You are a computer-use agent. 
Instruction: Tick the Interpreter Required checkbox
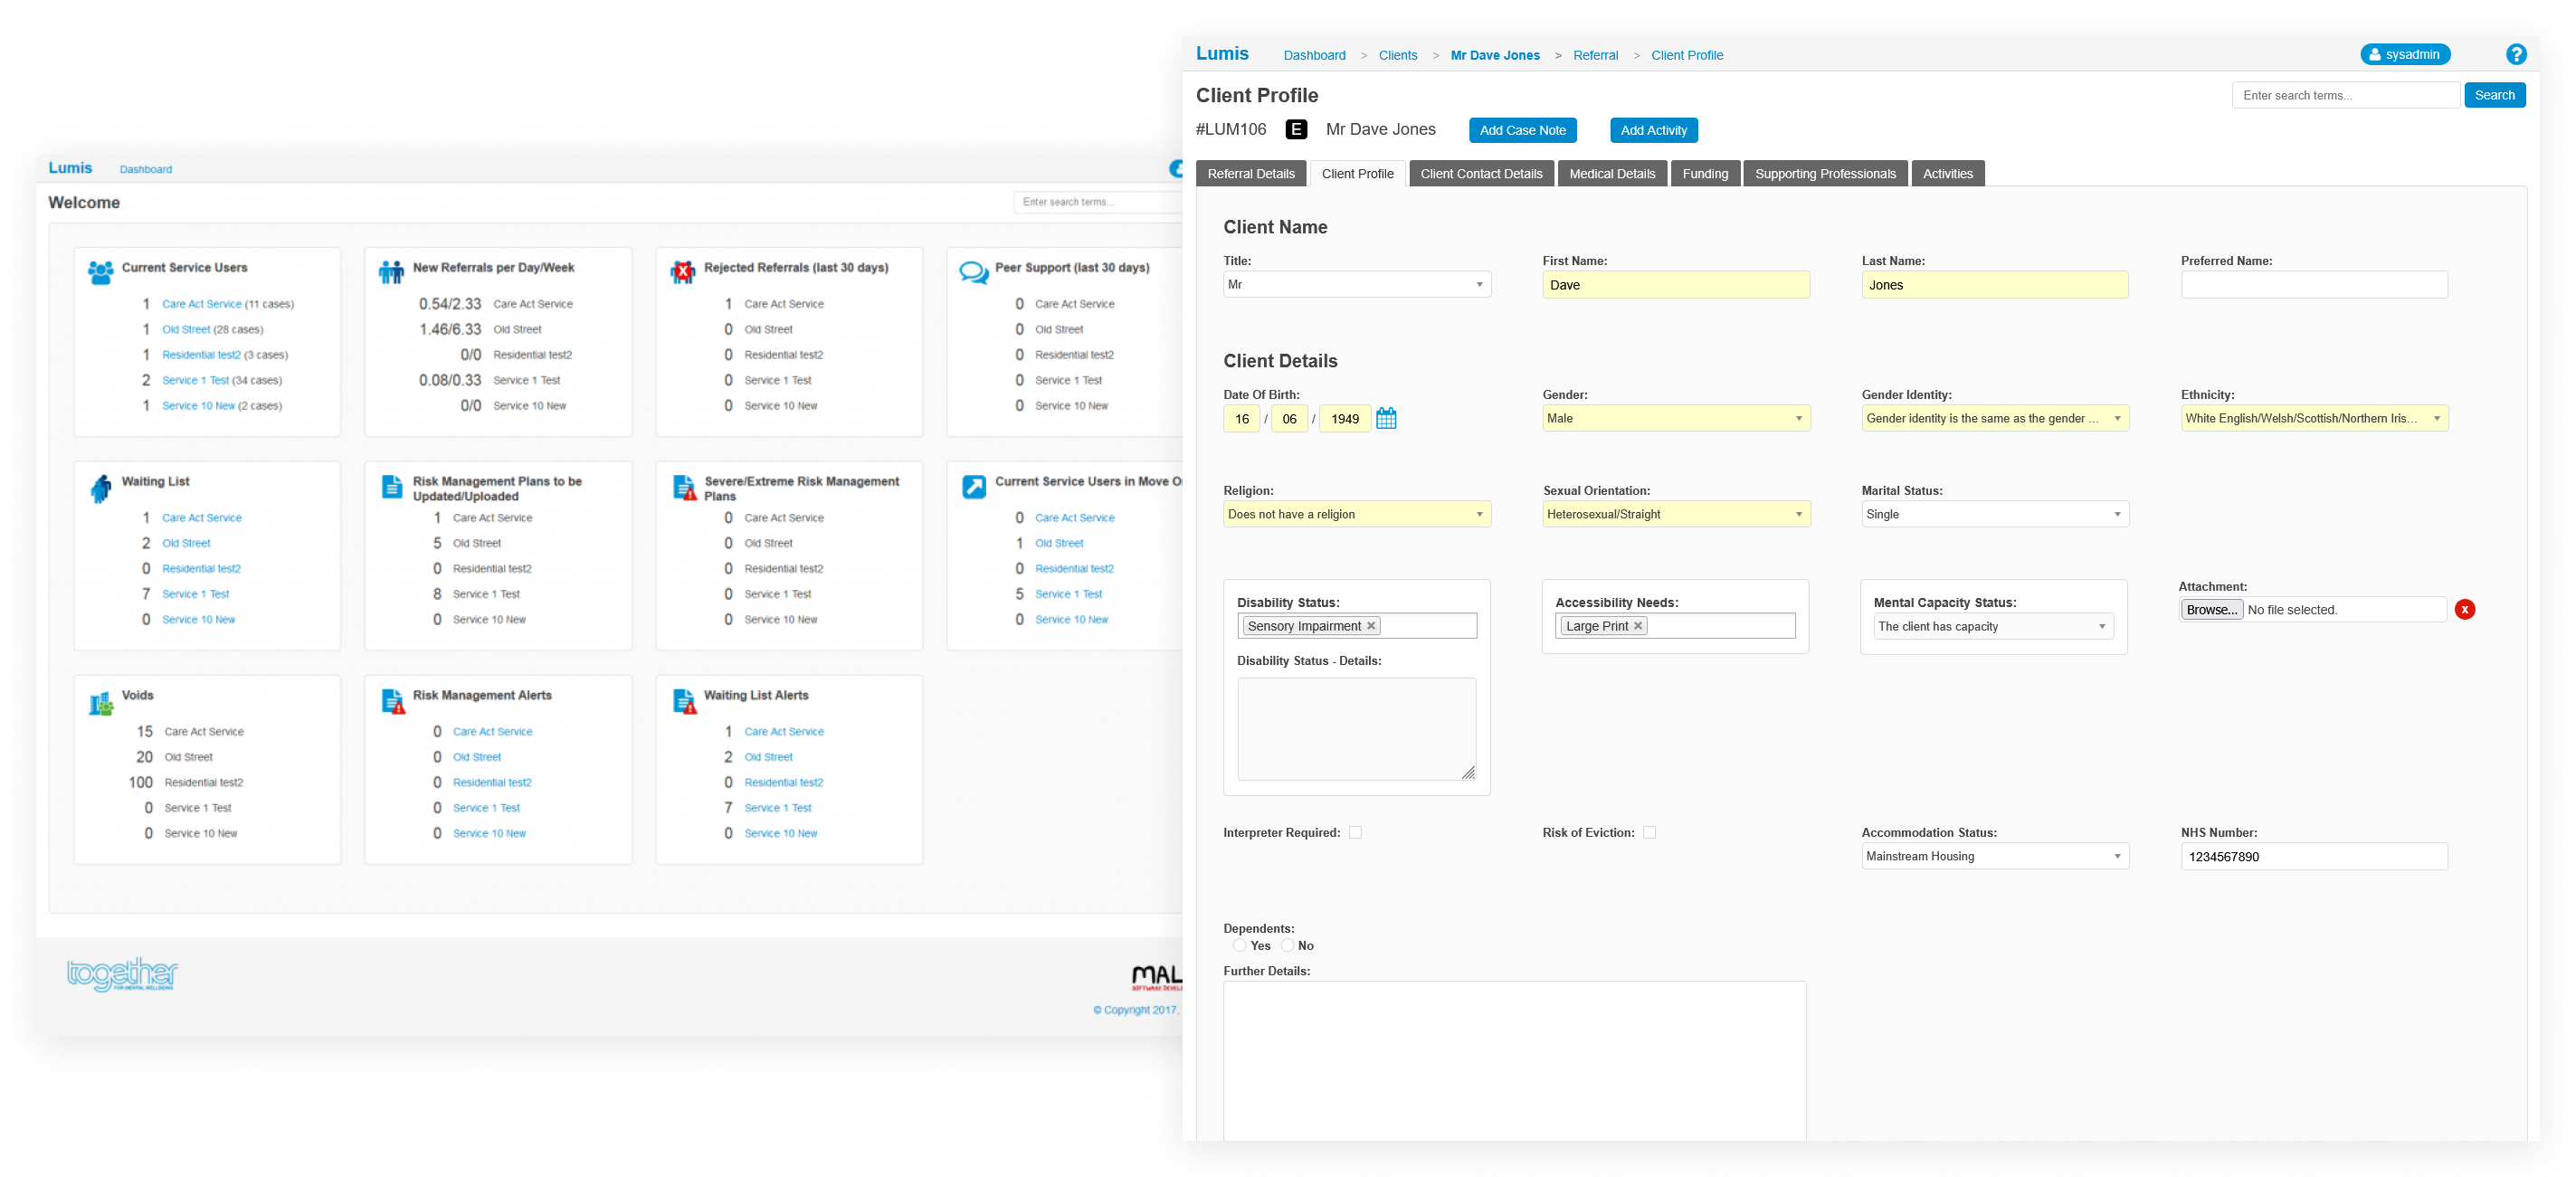click(1355, 832)
